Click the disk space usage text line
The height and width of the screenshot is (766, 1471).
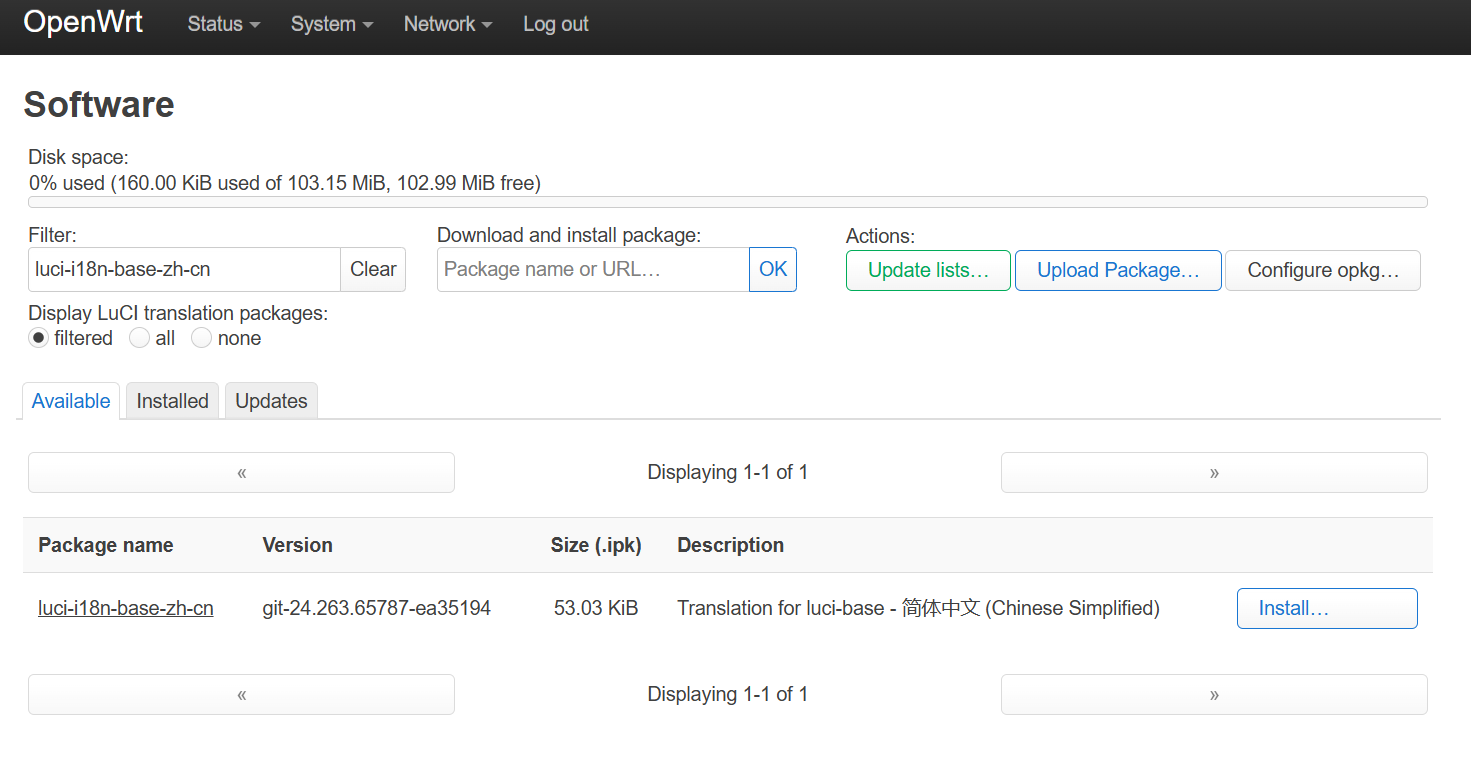pyautogui.click(x=285, y=183)
